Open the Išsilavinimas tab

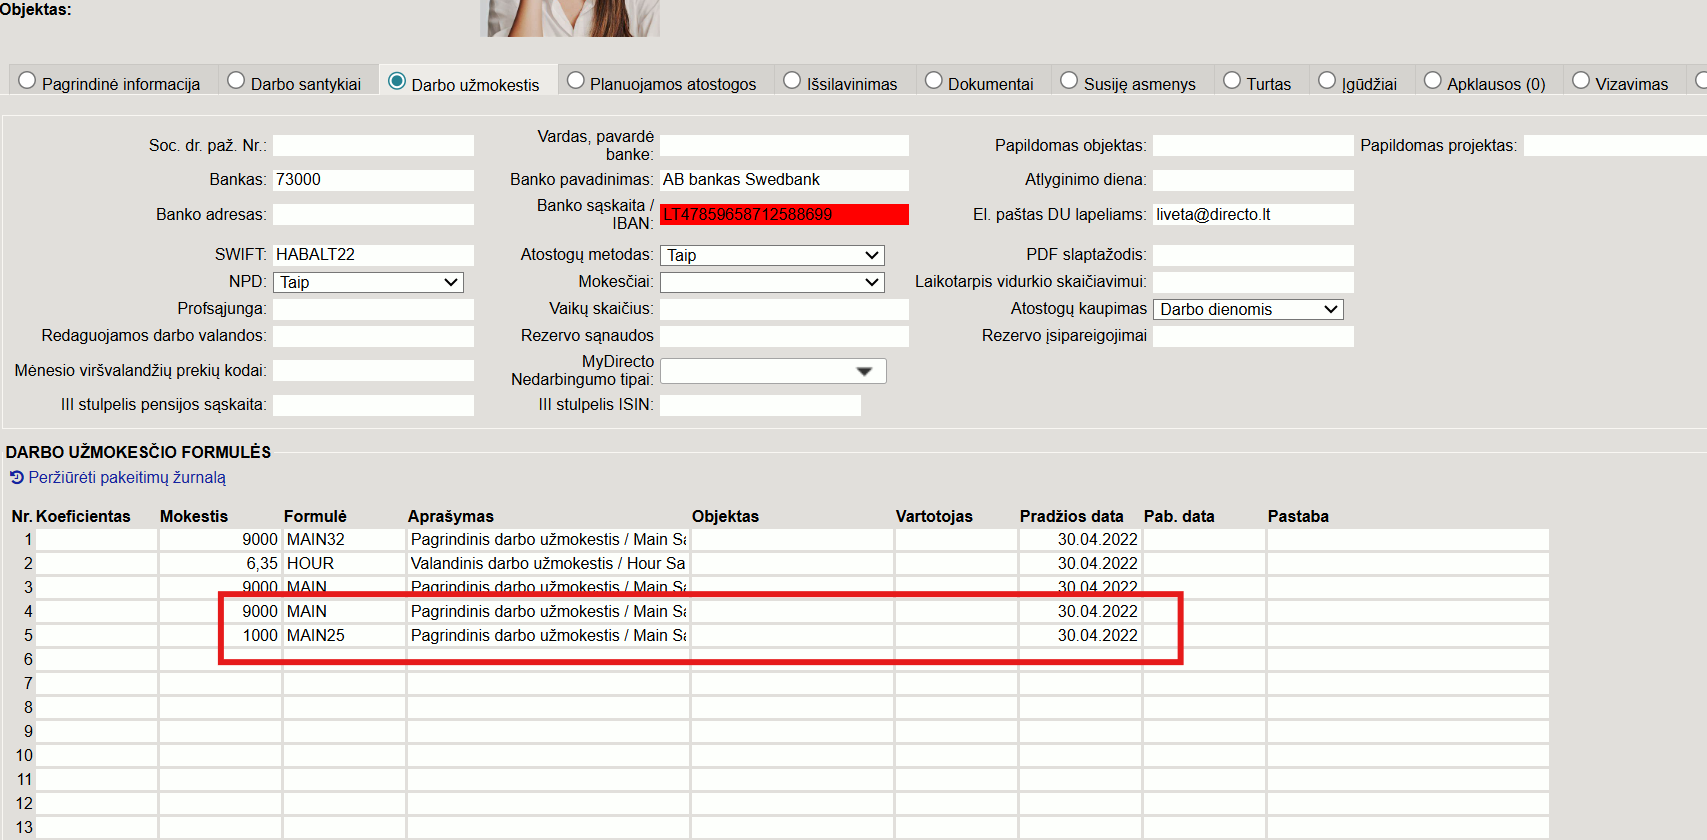click(792, 81)
